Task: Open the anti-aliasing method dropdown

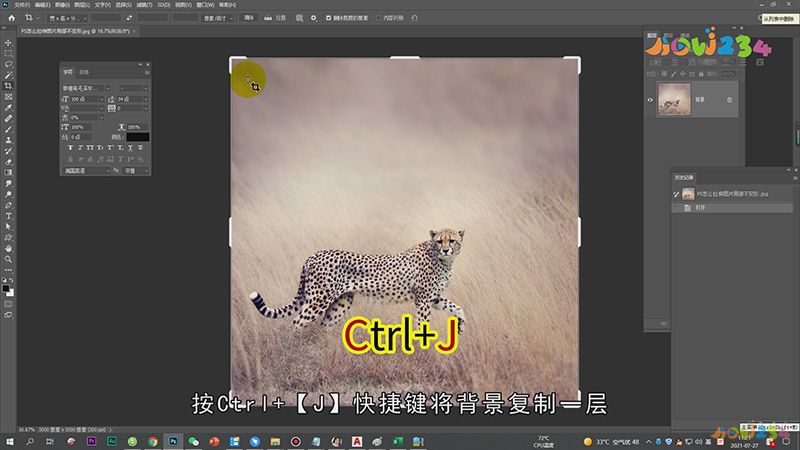Action: tap(136, 171)
